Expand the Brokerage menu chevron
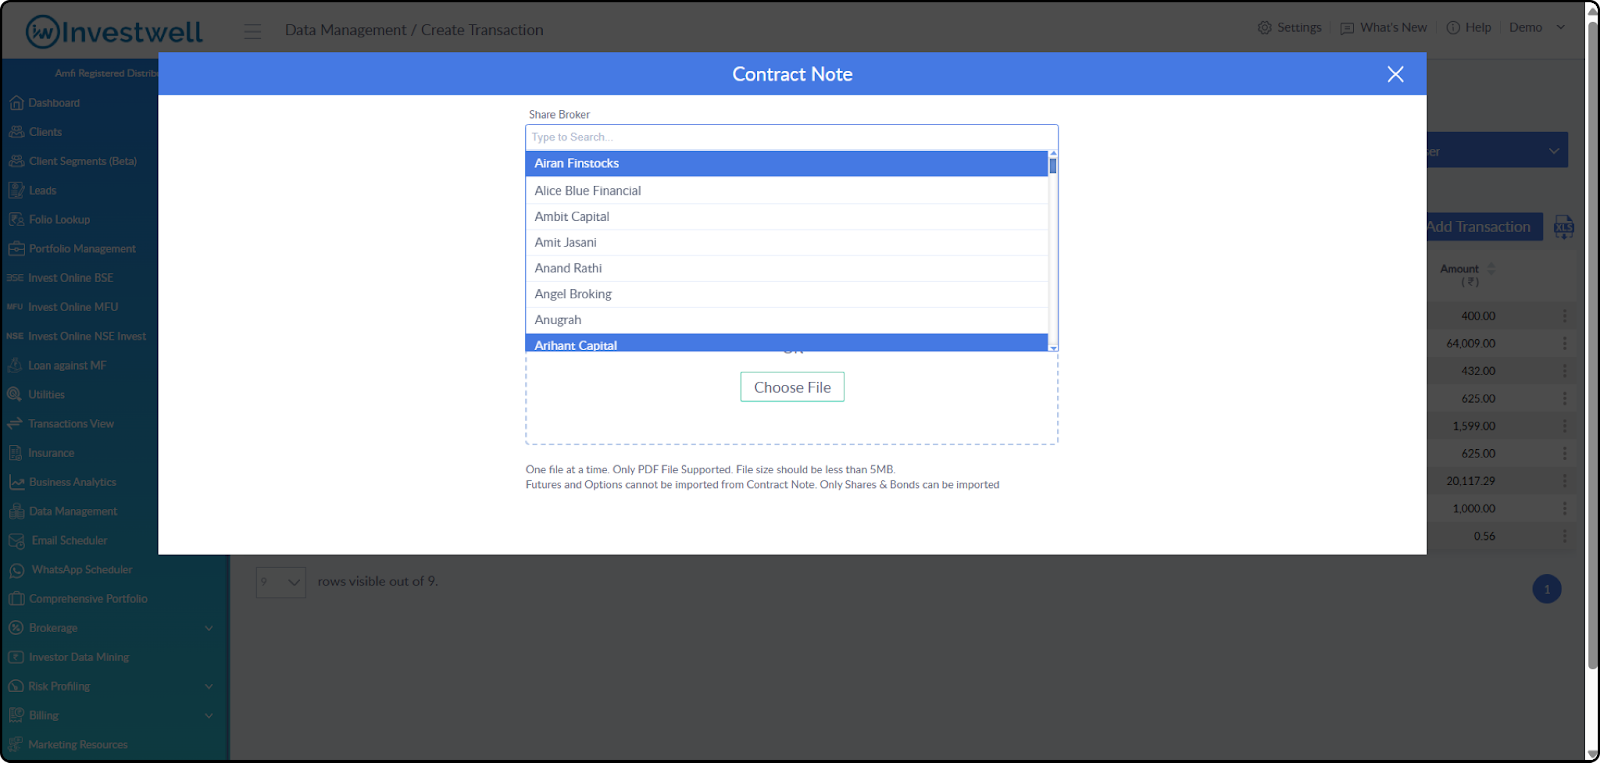The image size is (1600, 763). tap(209, 628)
